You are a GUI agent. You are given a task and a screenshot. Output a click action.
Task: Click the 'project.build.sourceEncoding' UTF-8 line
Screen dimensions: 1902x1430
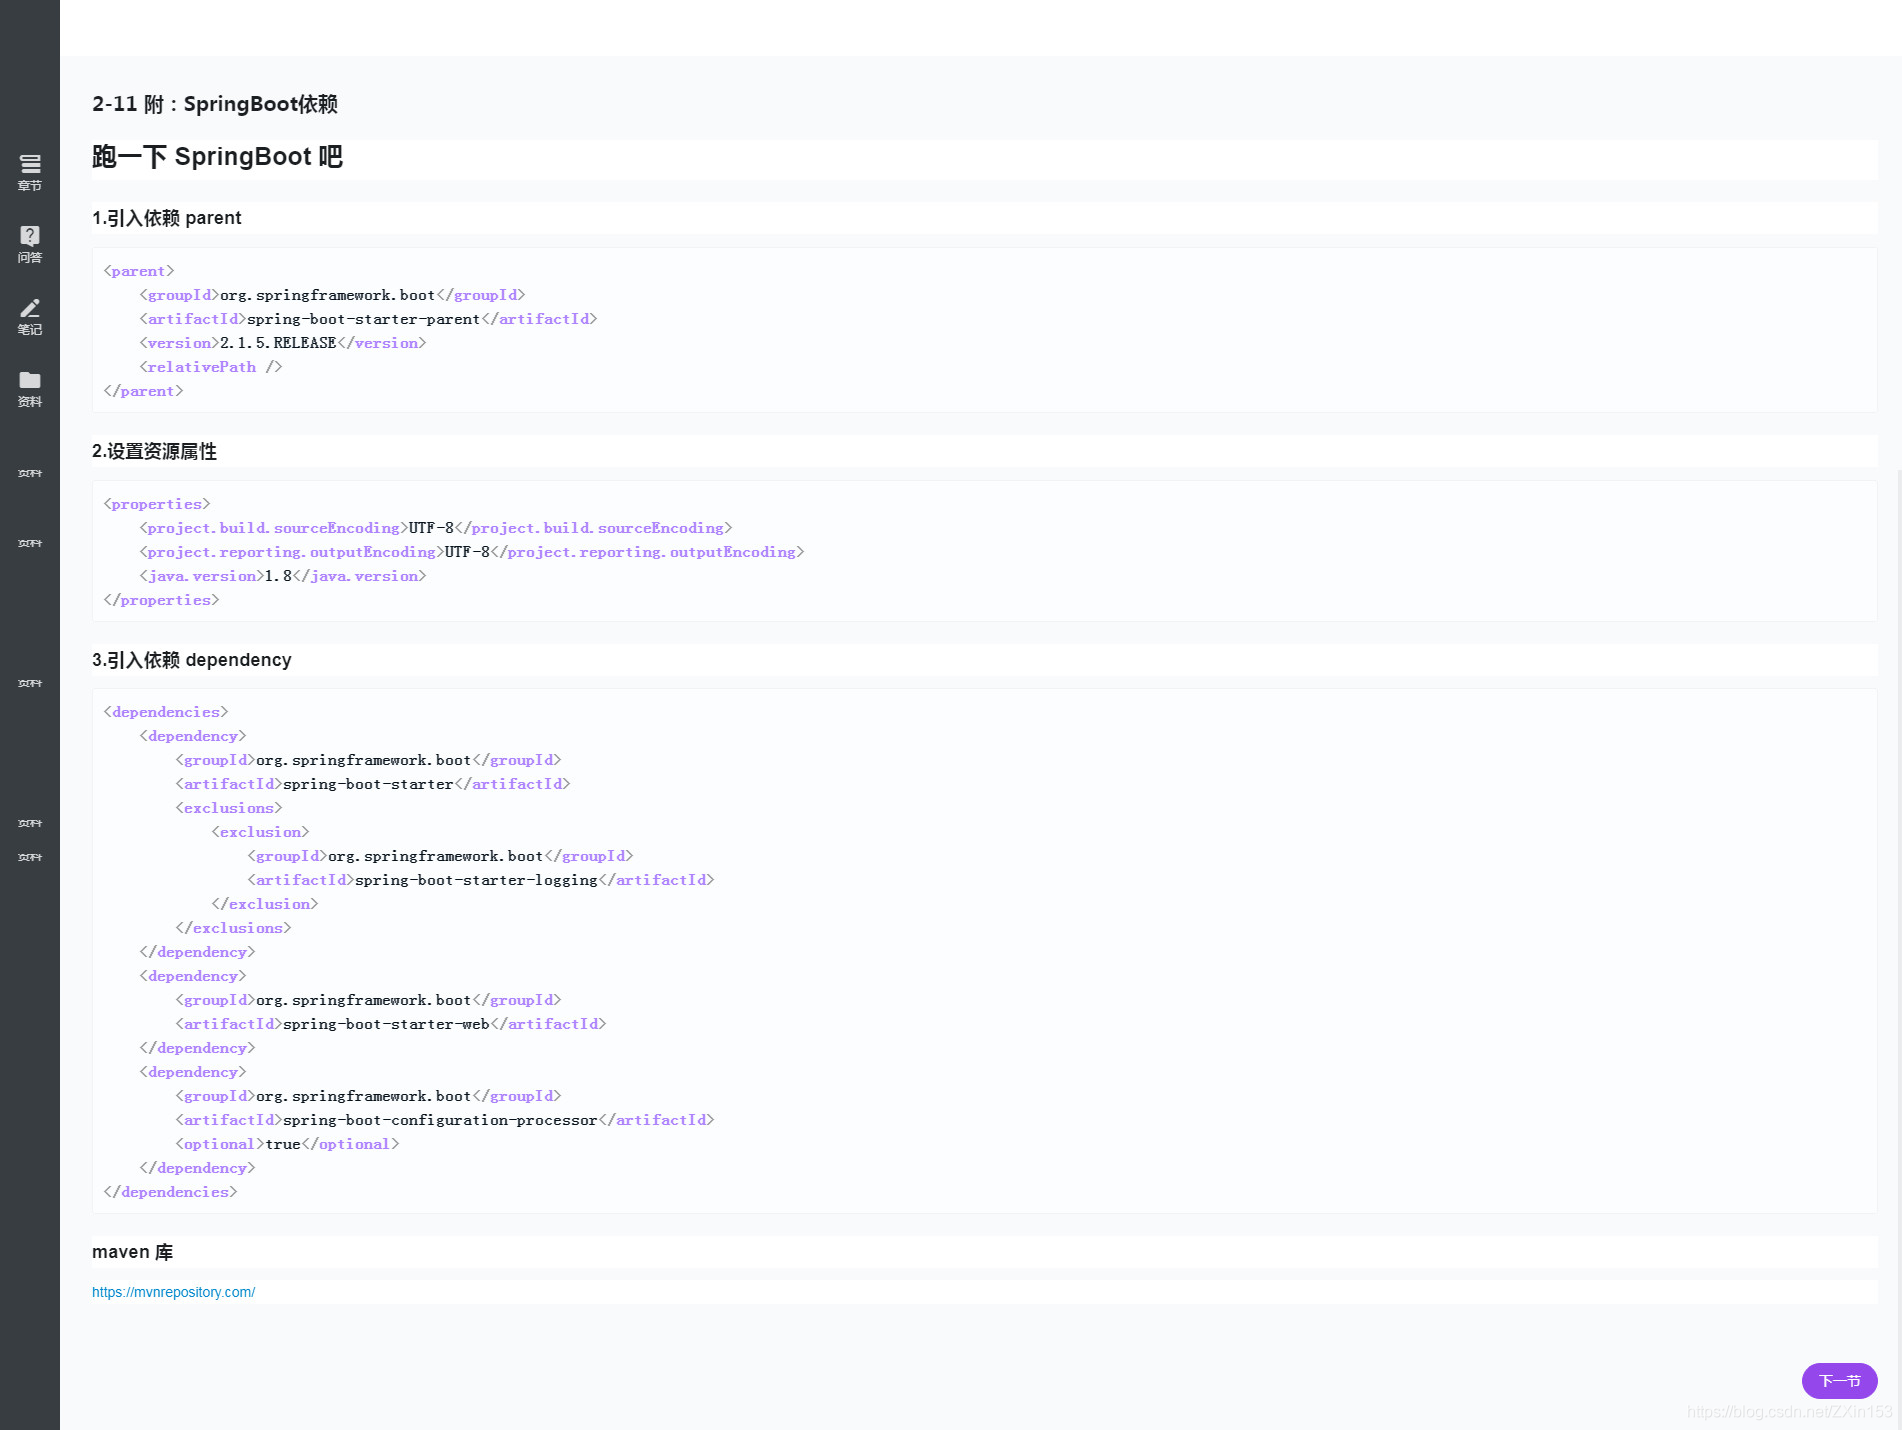tap(436, 528)
